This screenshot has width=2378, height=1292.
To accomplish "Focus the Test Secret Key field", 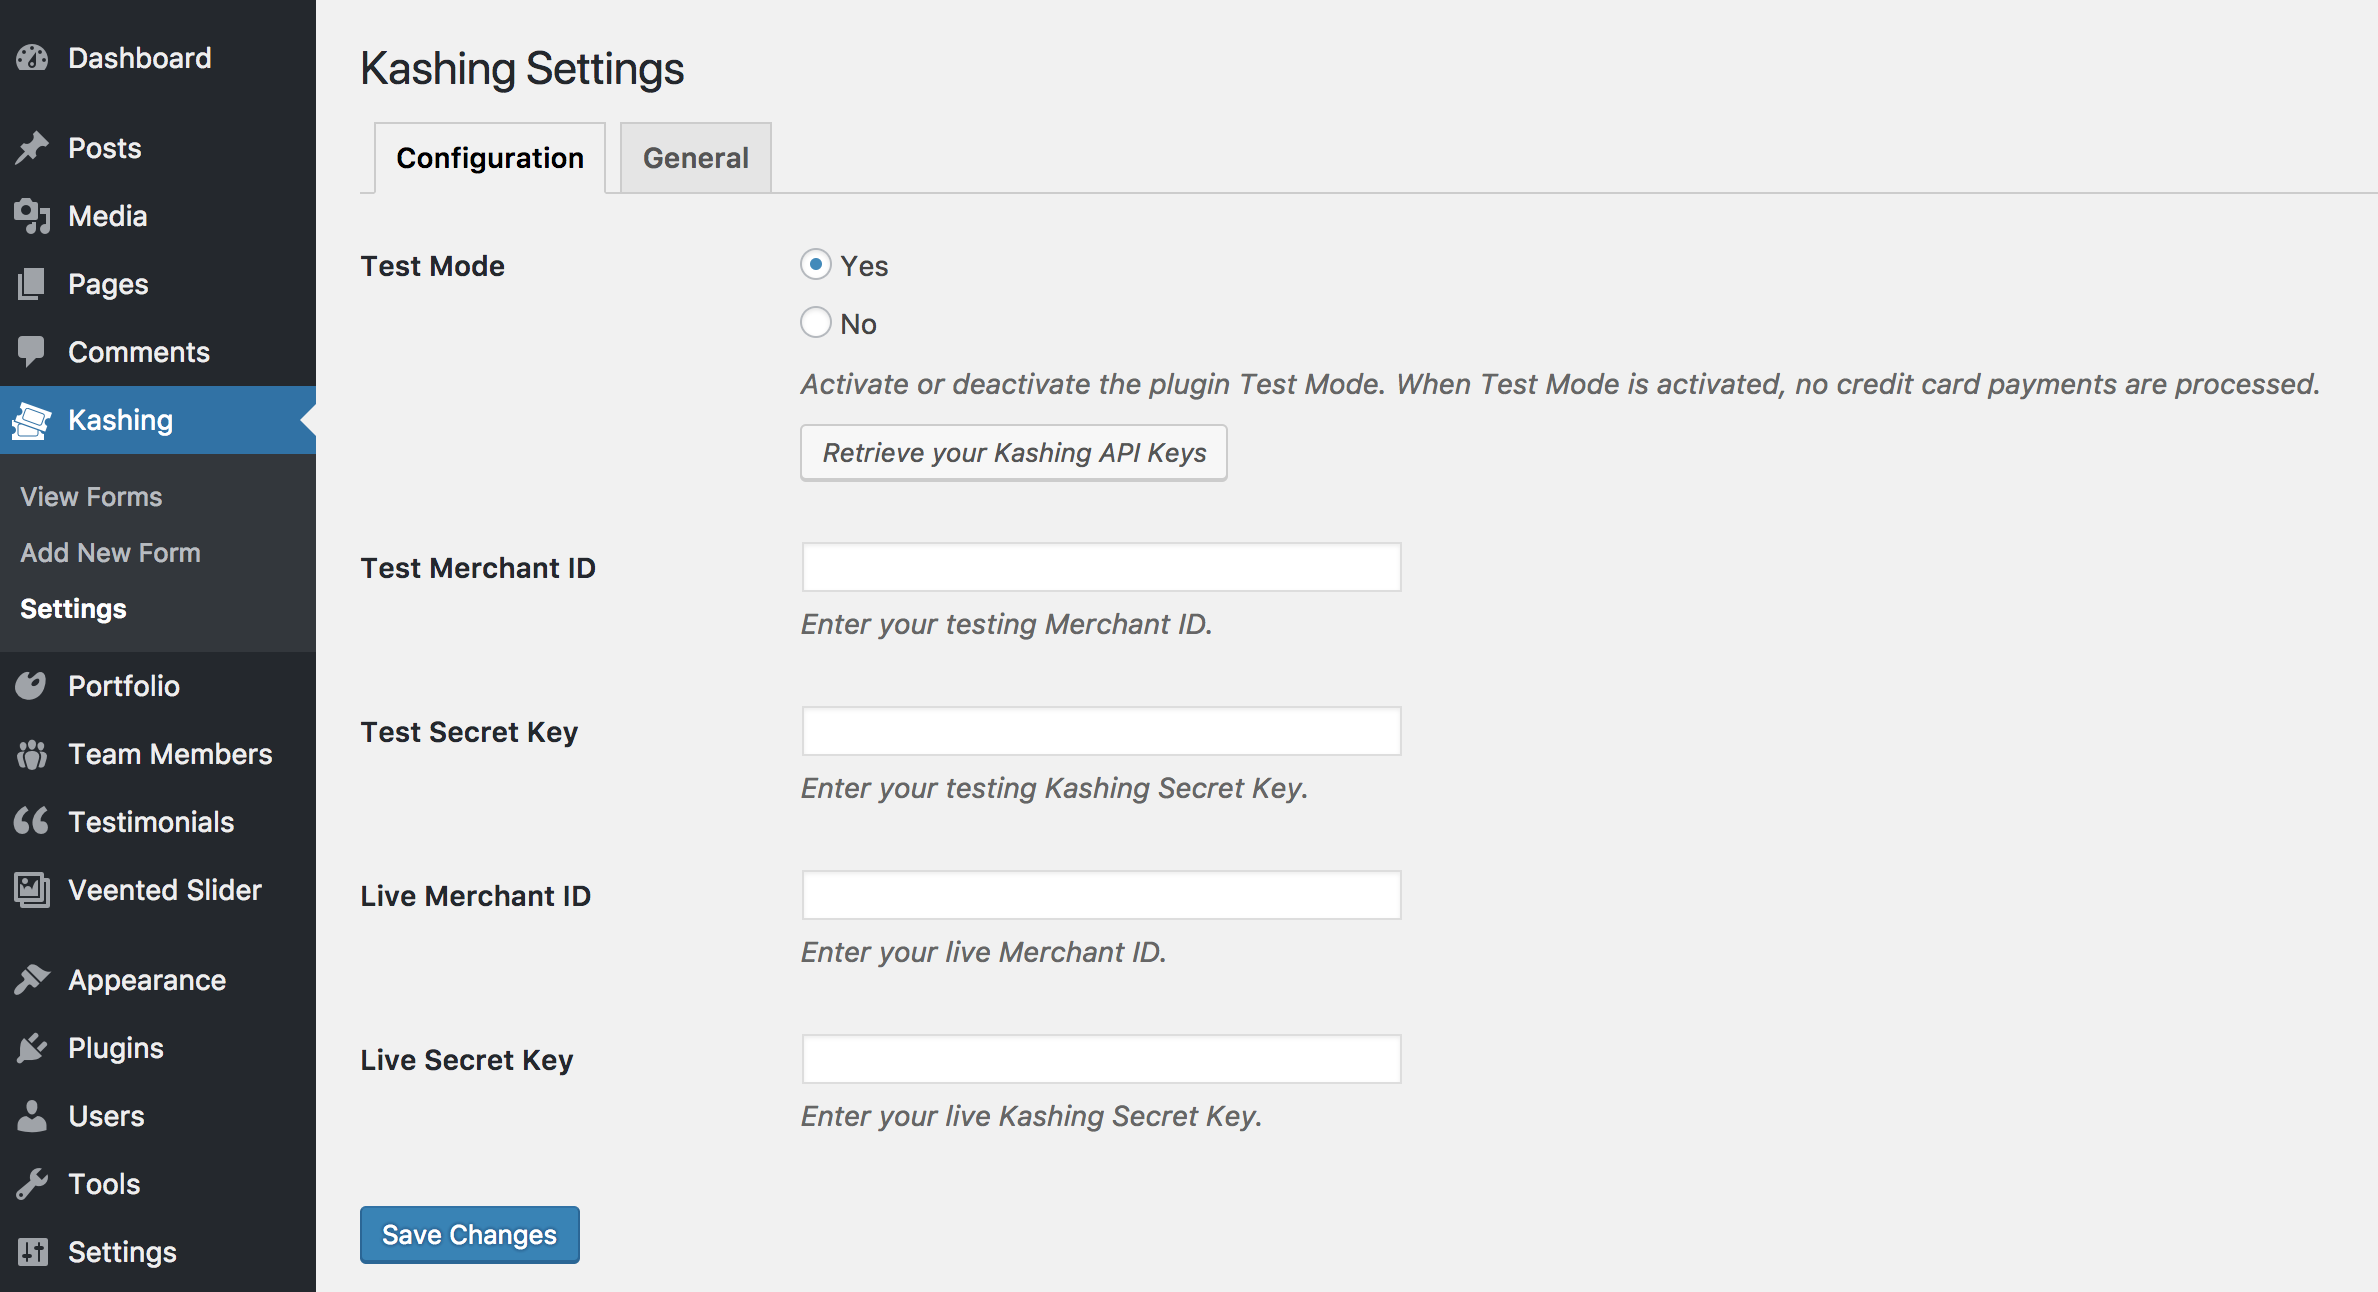I will point(1101,731).
